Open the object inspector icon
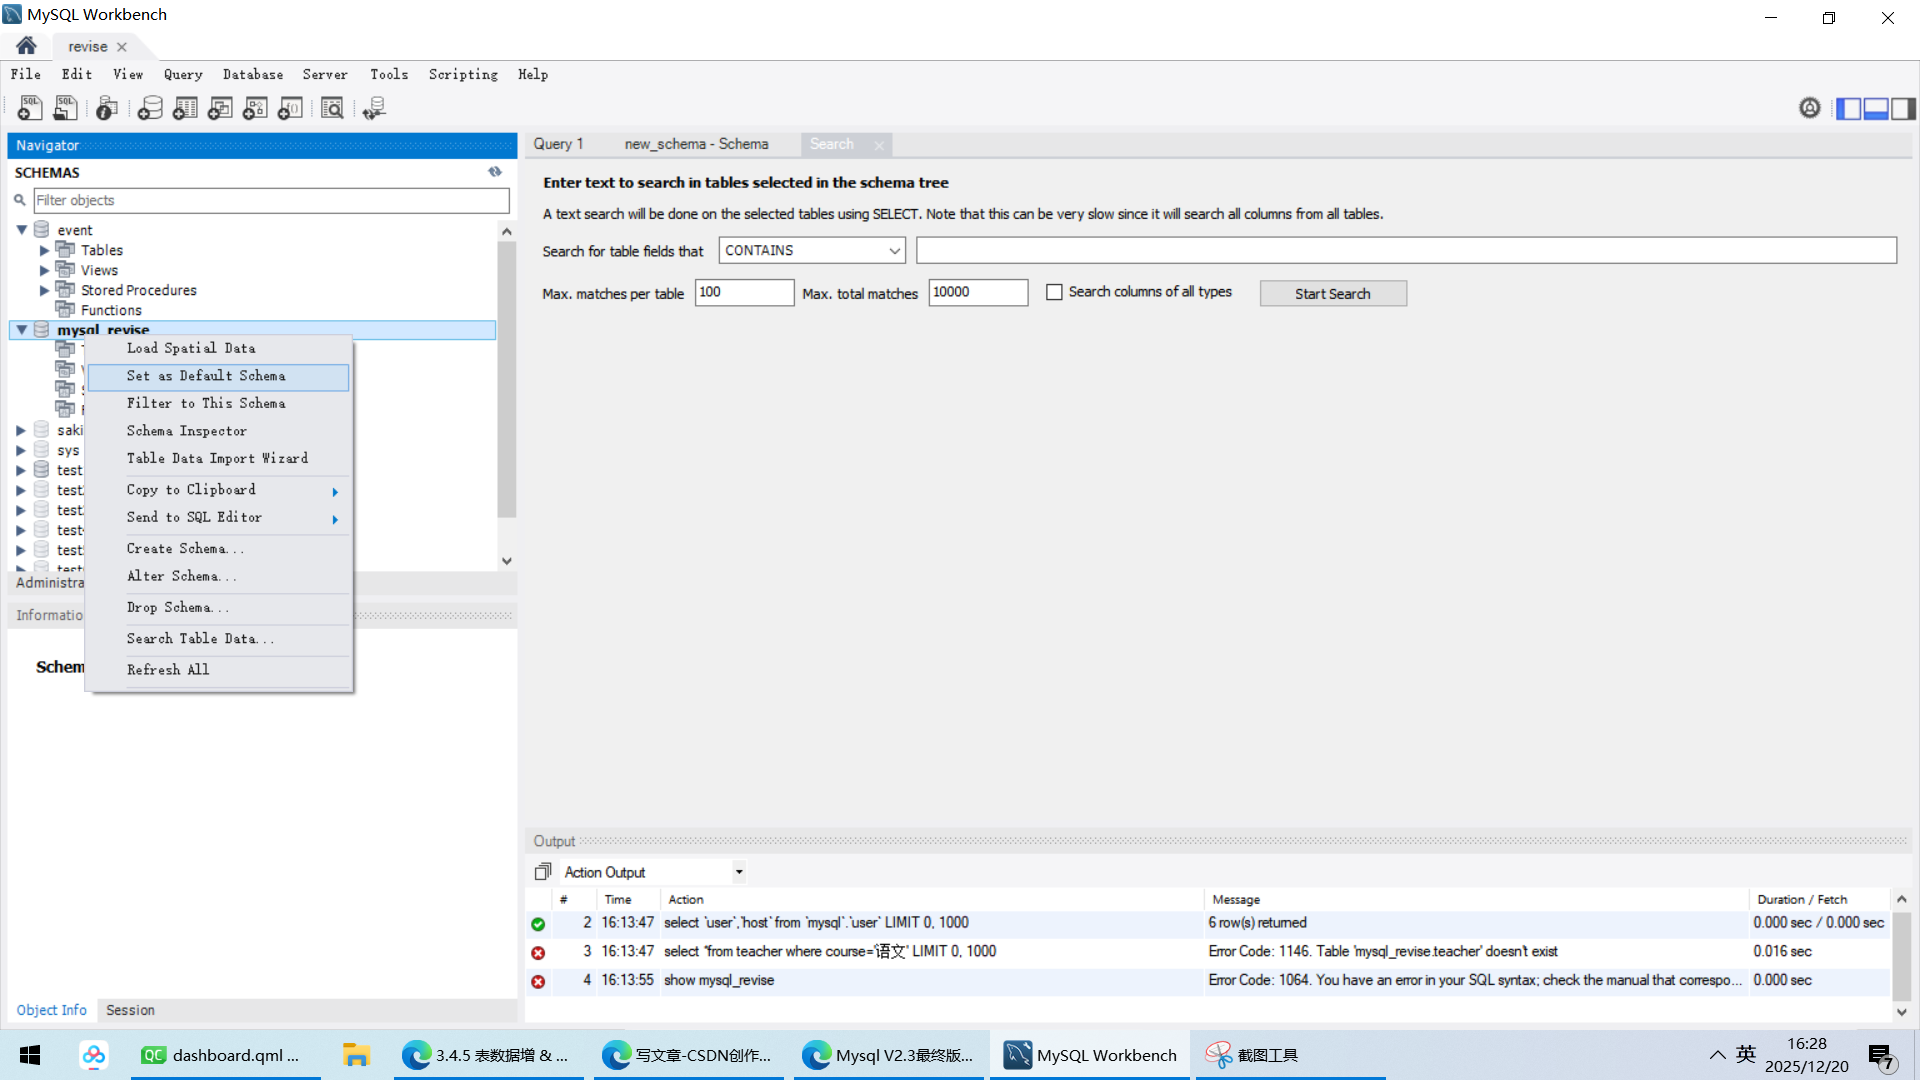 coord(107,108)
